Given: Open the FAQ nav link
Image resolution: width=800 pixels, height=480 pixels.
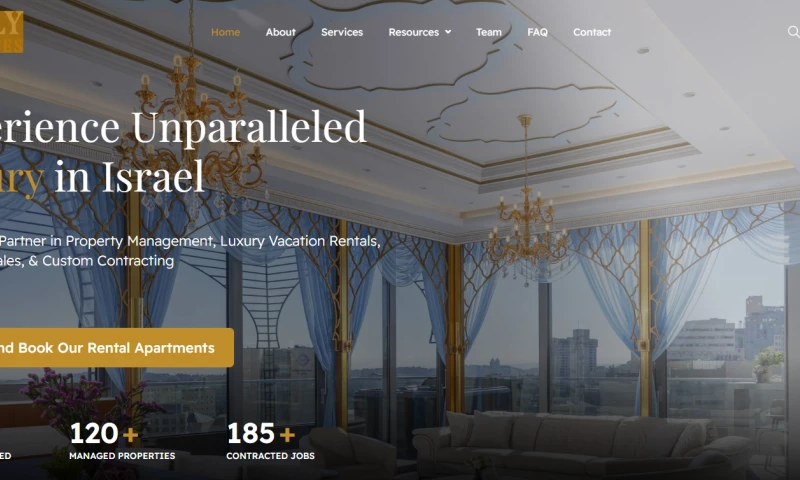Looking at the screenshot, I should click(x=537, y=32).
